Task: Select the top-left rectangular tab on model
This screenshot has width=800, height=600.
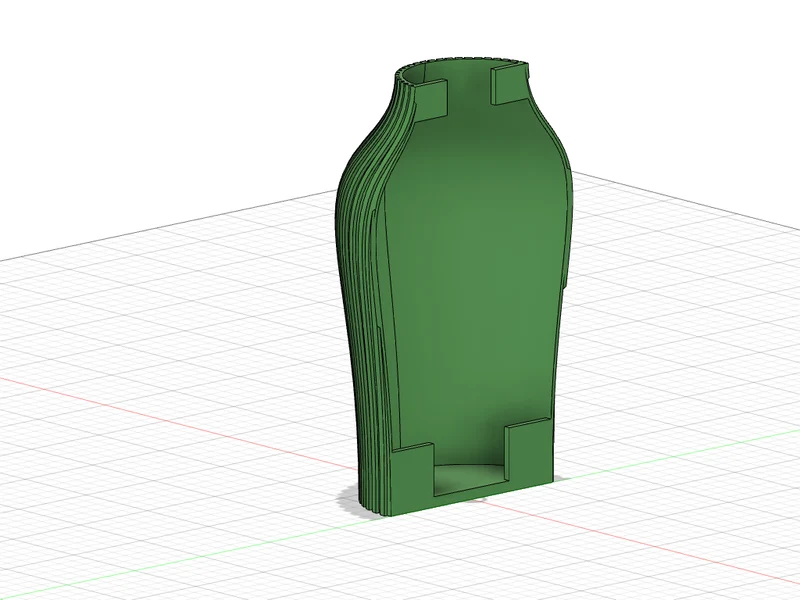Action: pyautogui.click(x=432, y=100)
